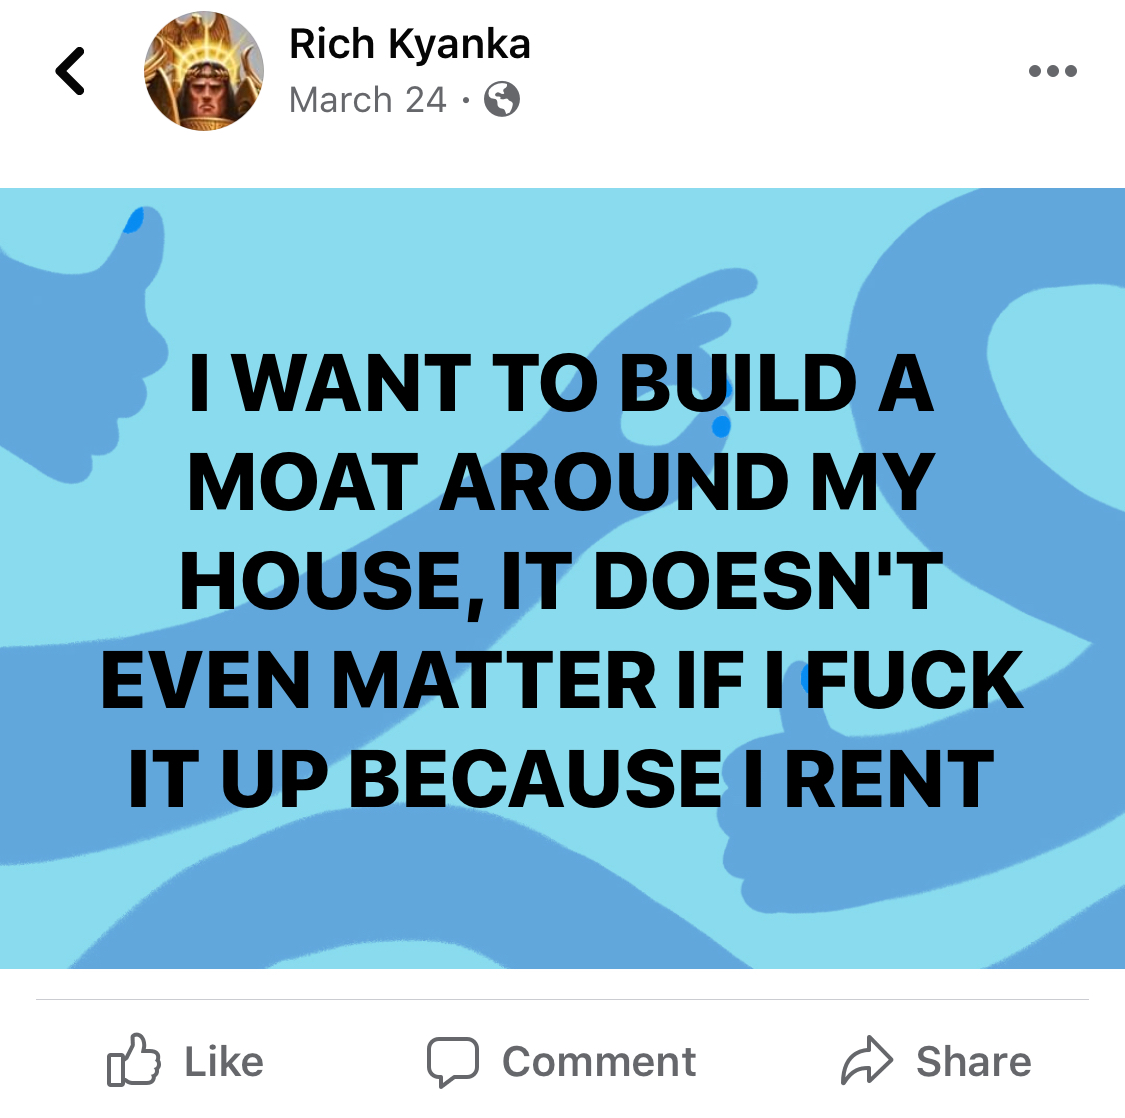Open Rich Kyanka's profile picture
This screenshot has height=1118, width=1125.
point(204,71)
